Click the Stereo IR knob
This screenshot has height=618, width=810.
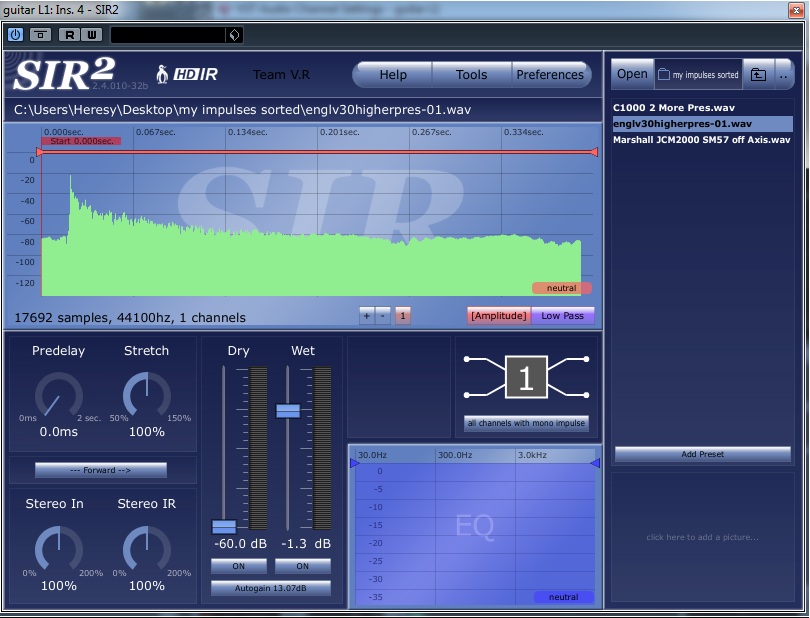(147, 549)
